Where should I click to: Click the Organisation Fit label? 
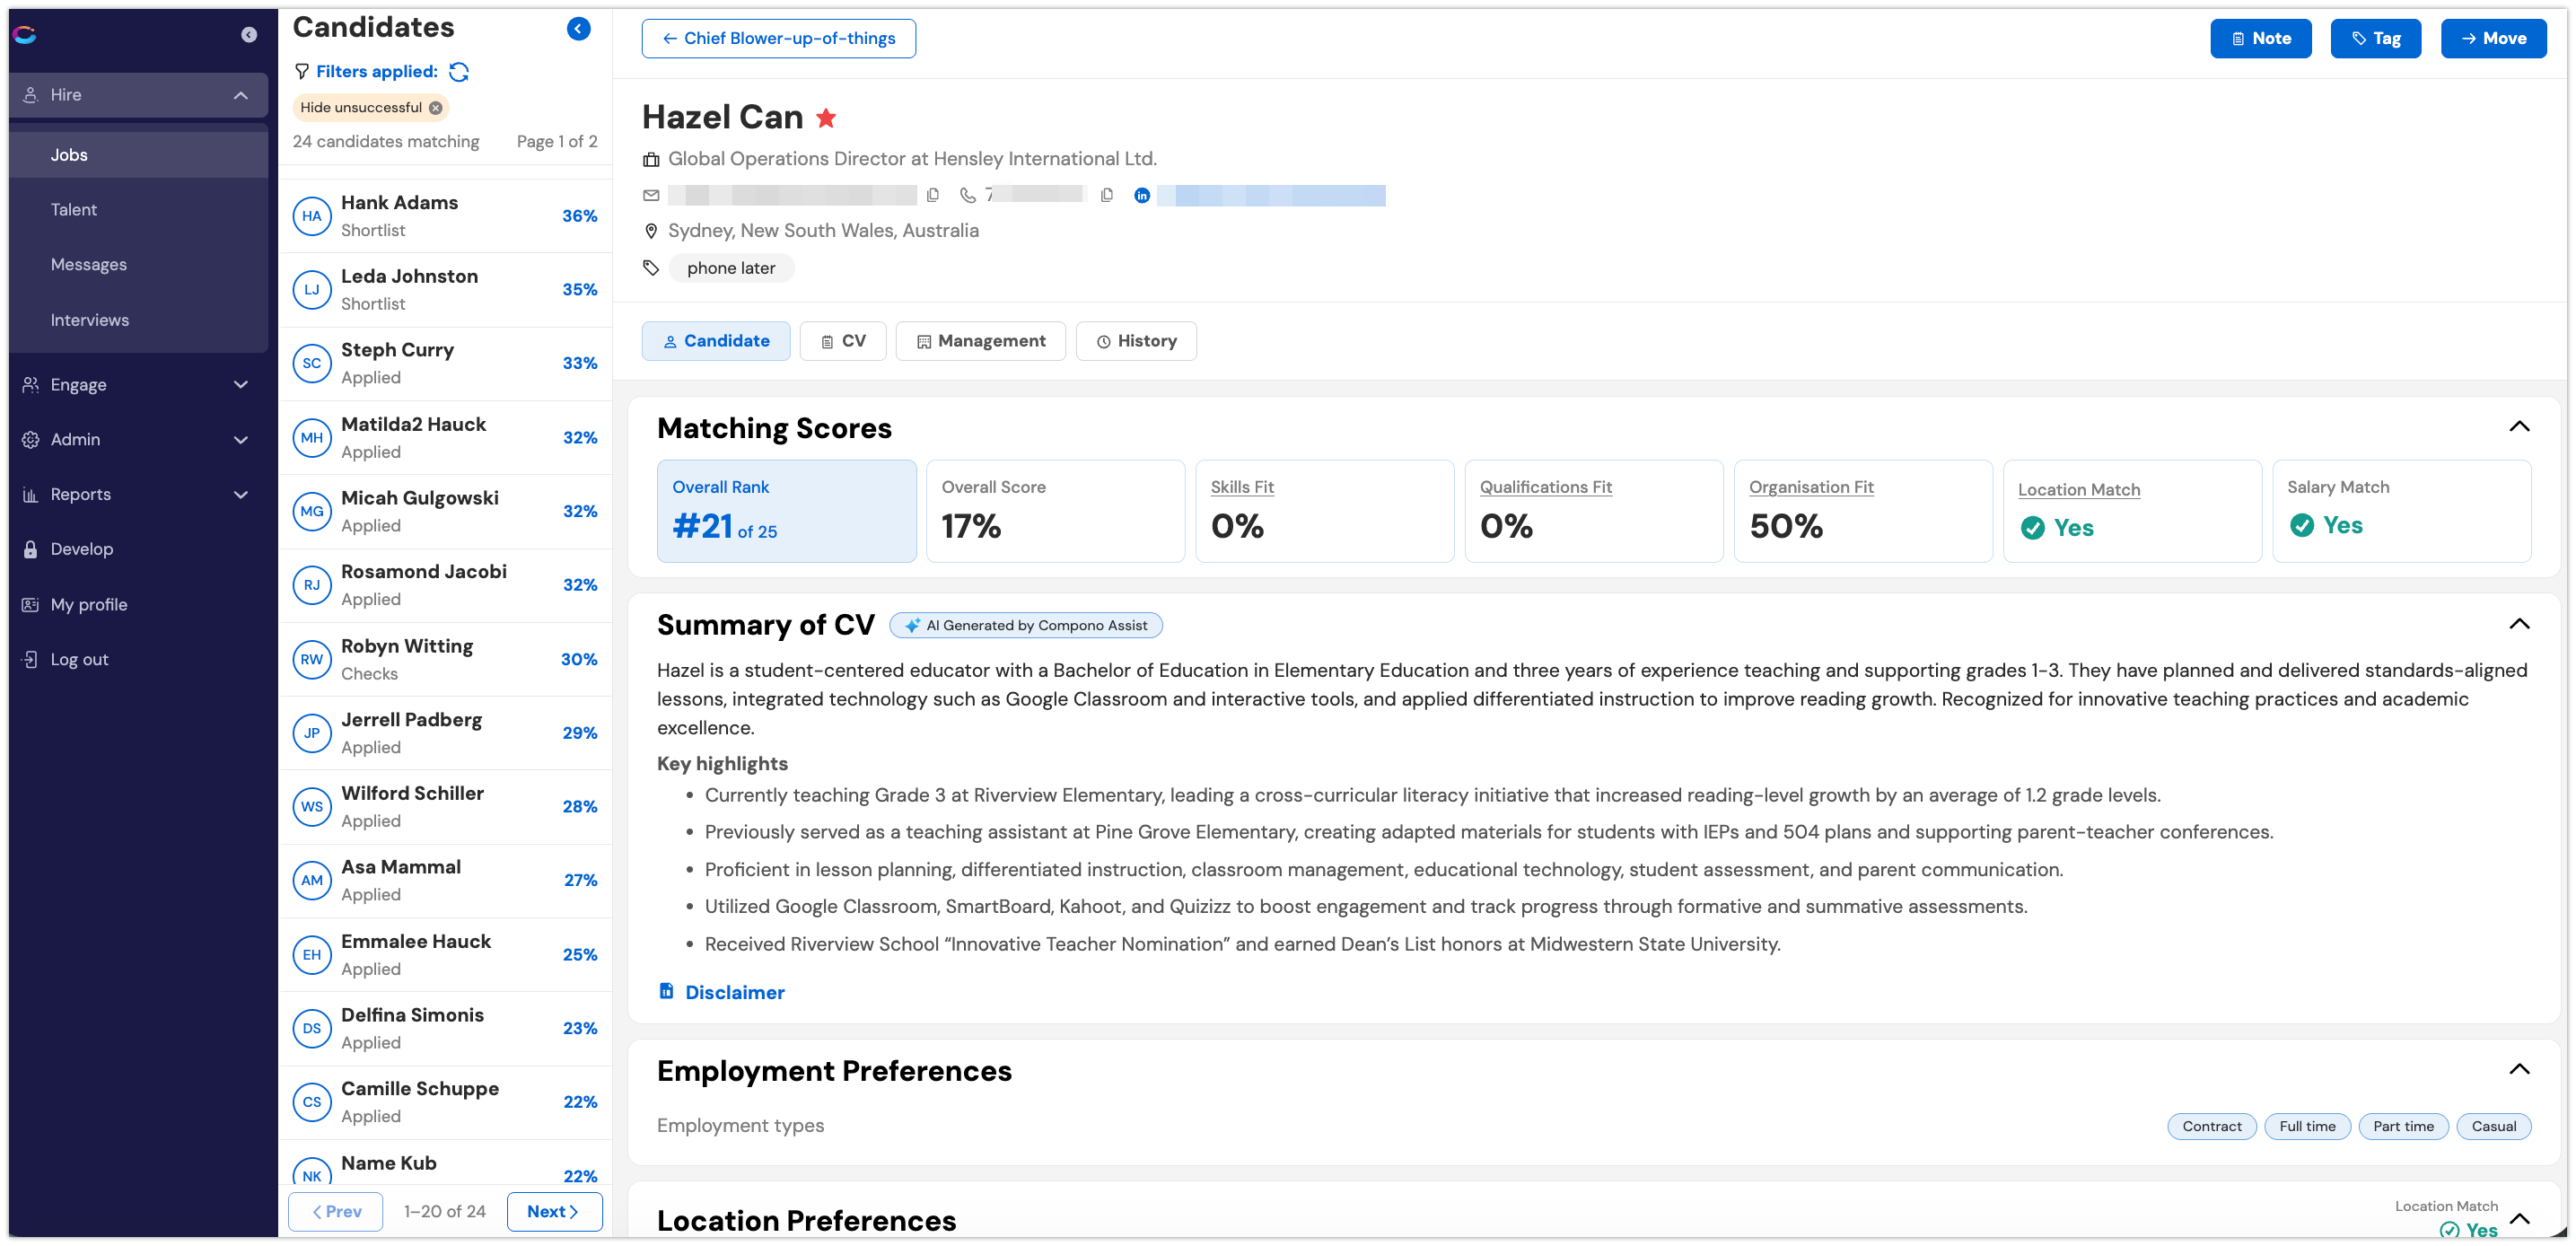coord(1811,488)
